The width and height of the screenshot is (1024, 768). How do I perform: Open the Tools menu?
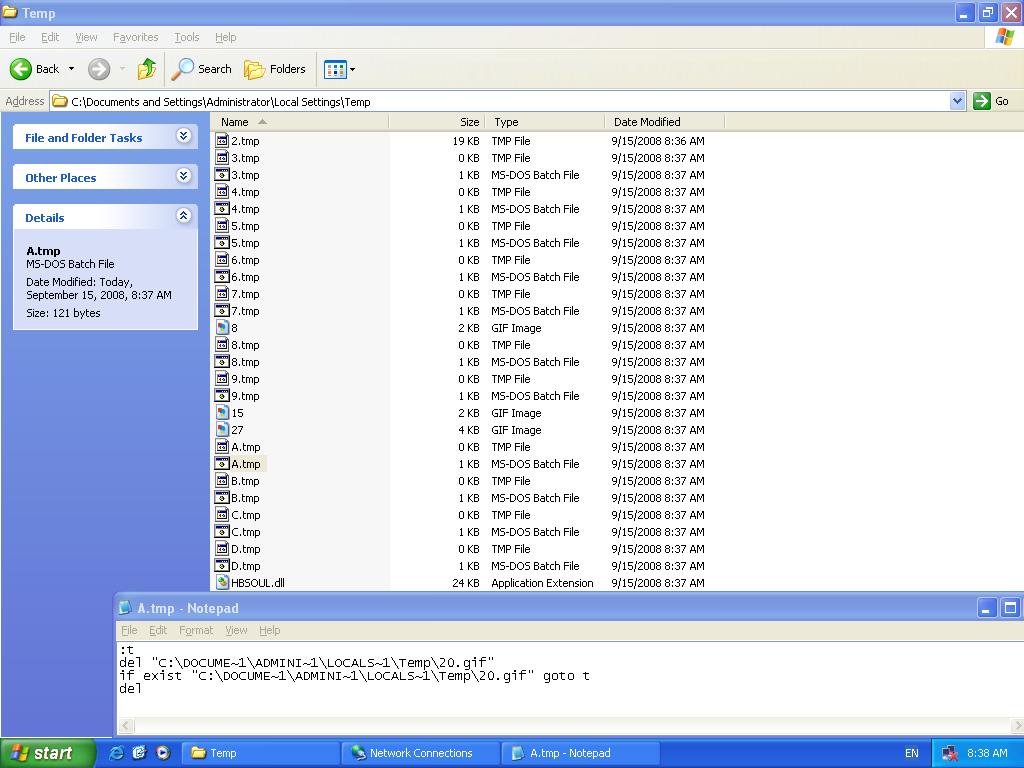pyautogui.click(x=186, y=37)
